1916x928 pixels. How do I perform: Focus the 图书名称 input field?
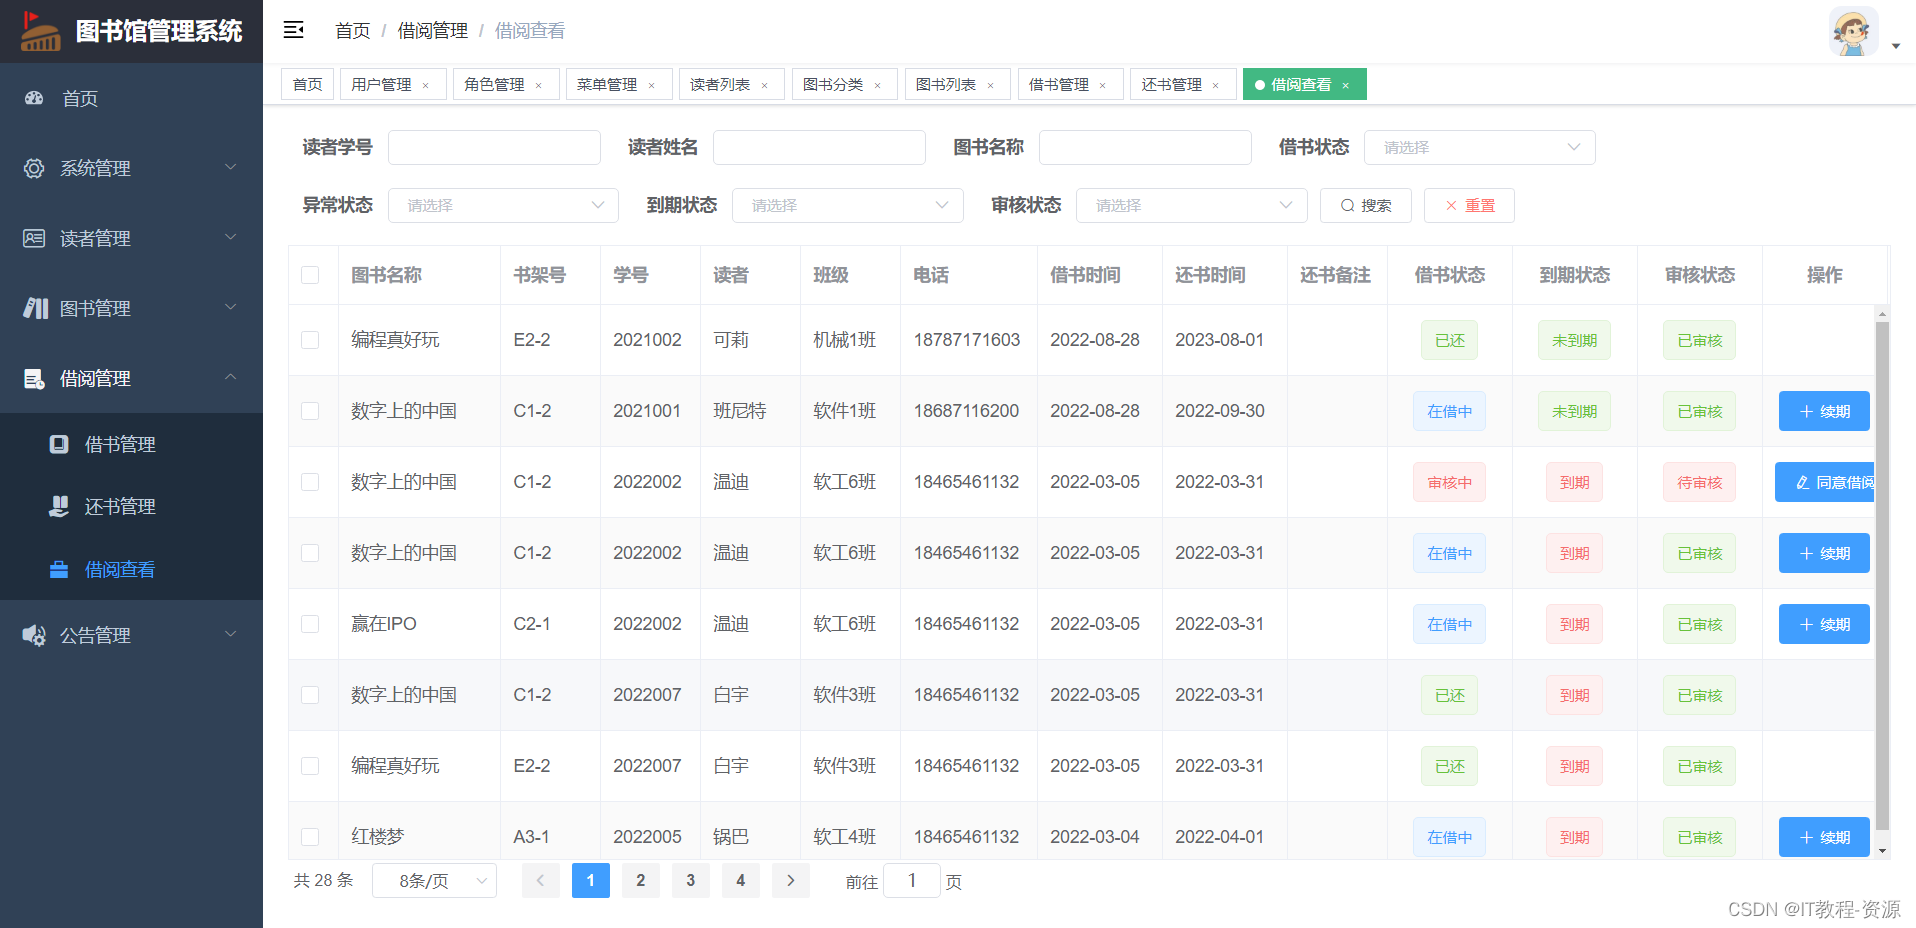pyautogui.click(x=1145, y=147)
